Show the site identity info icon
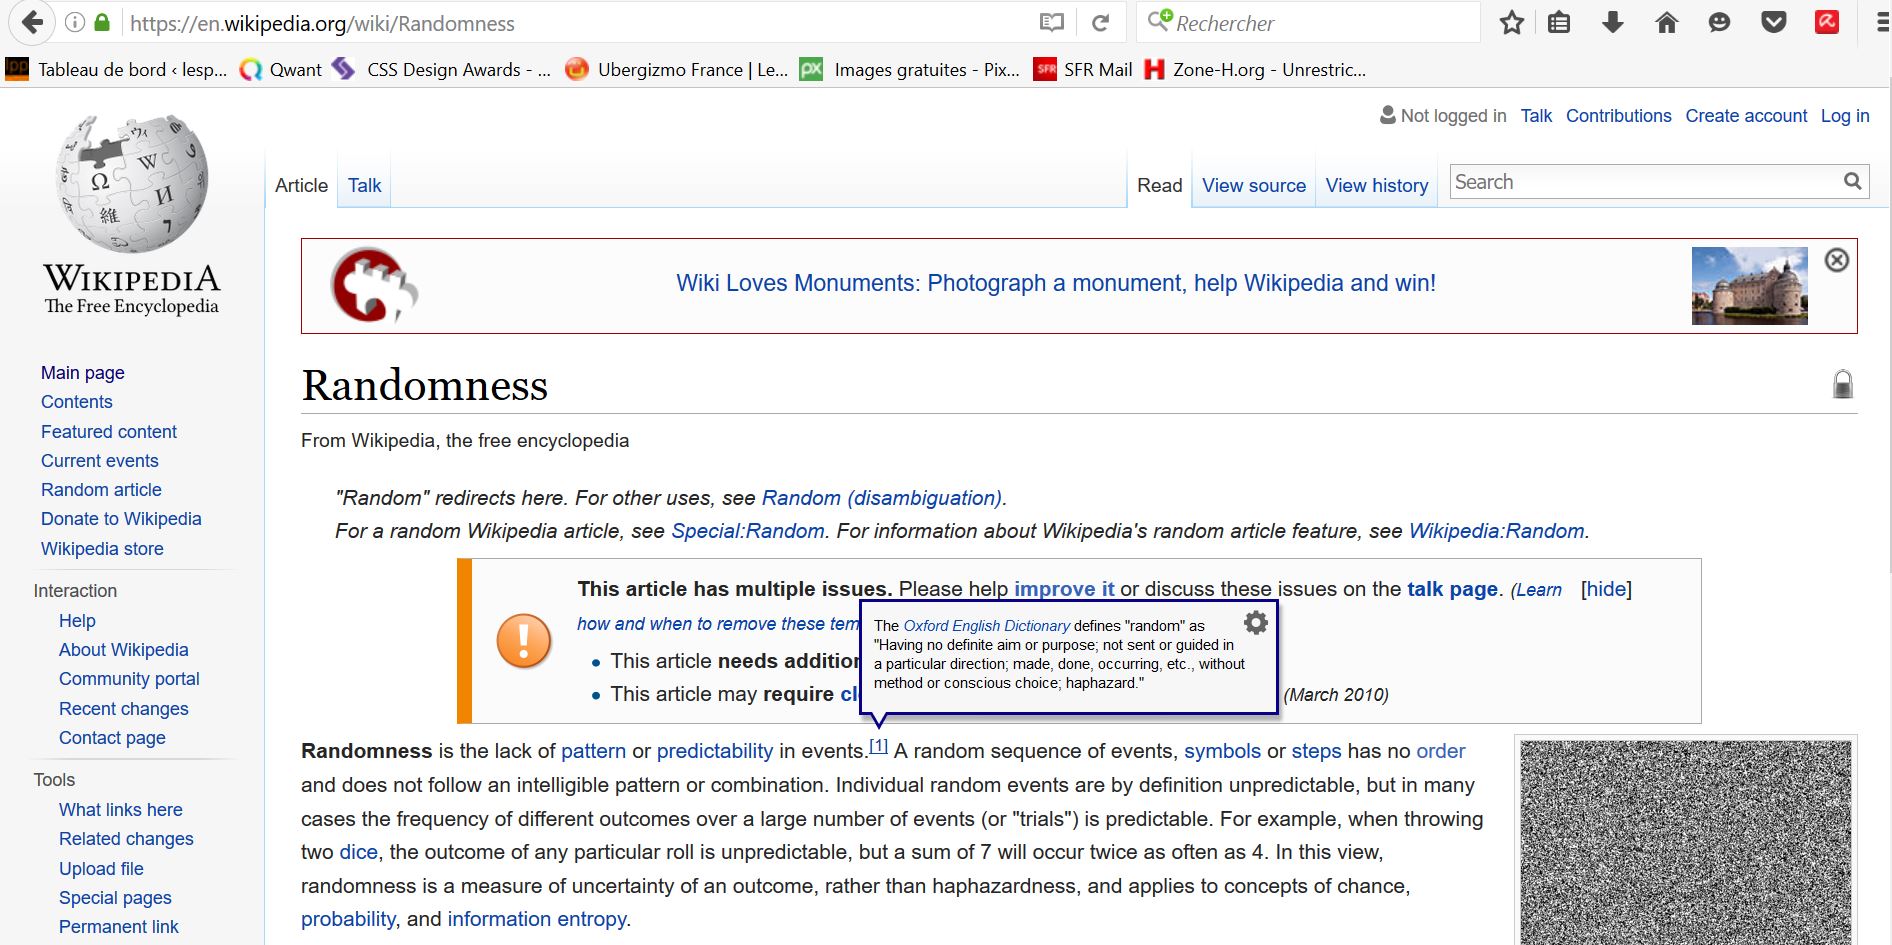The width and height of the screenshot is (1892, 945). [75, 23]
